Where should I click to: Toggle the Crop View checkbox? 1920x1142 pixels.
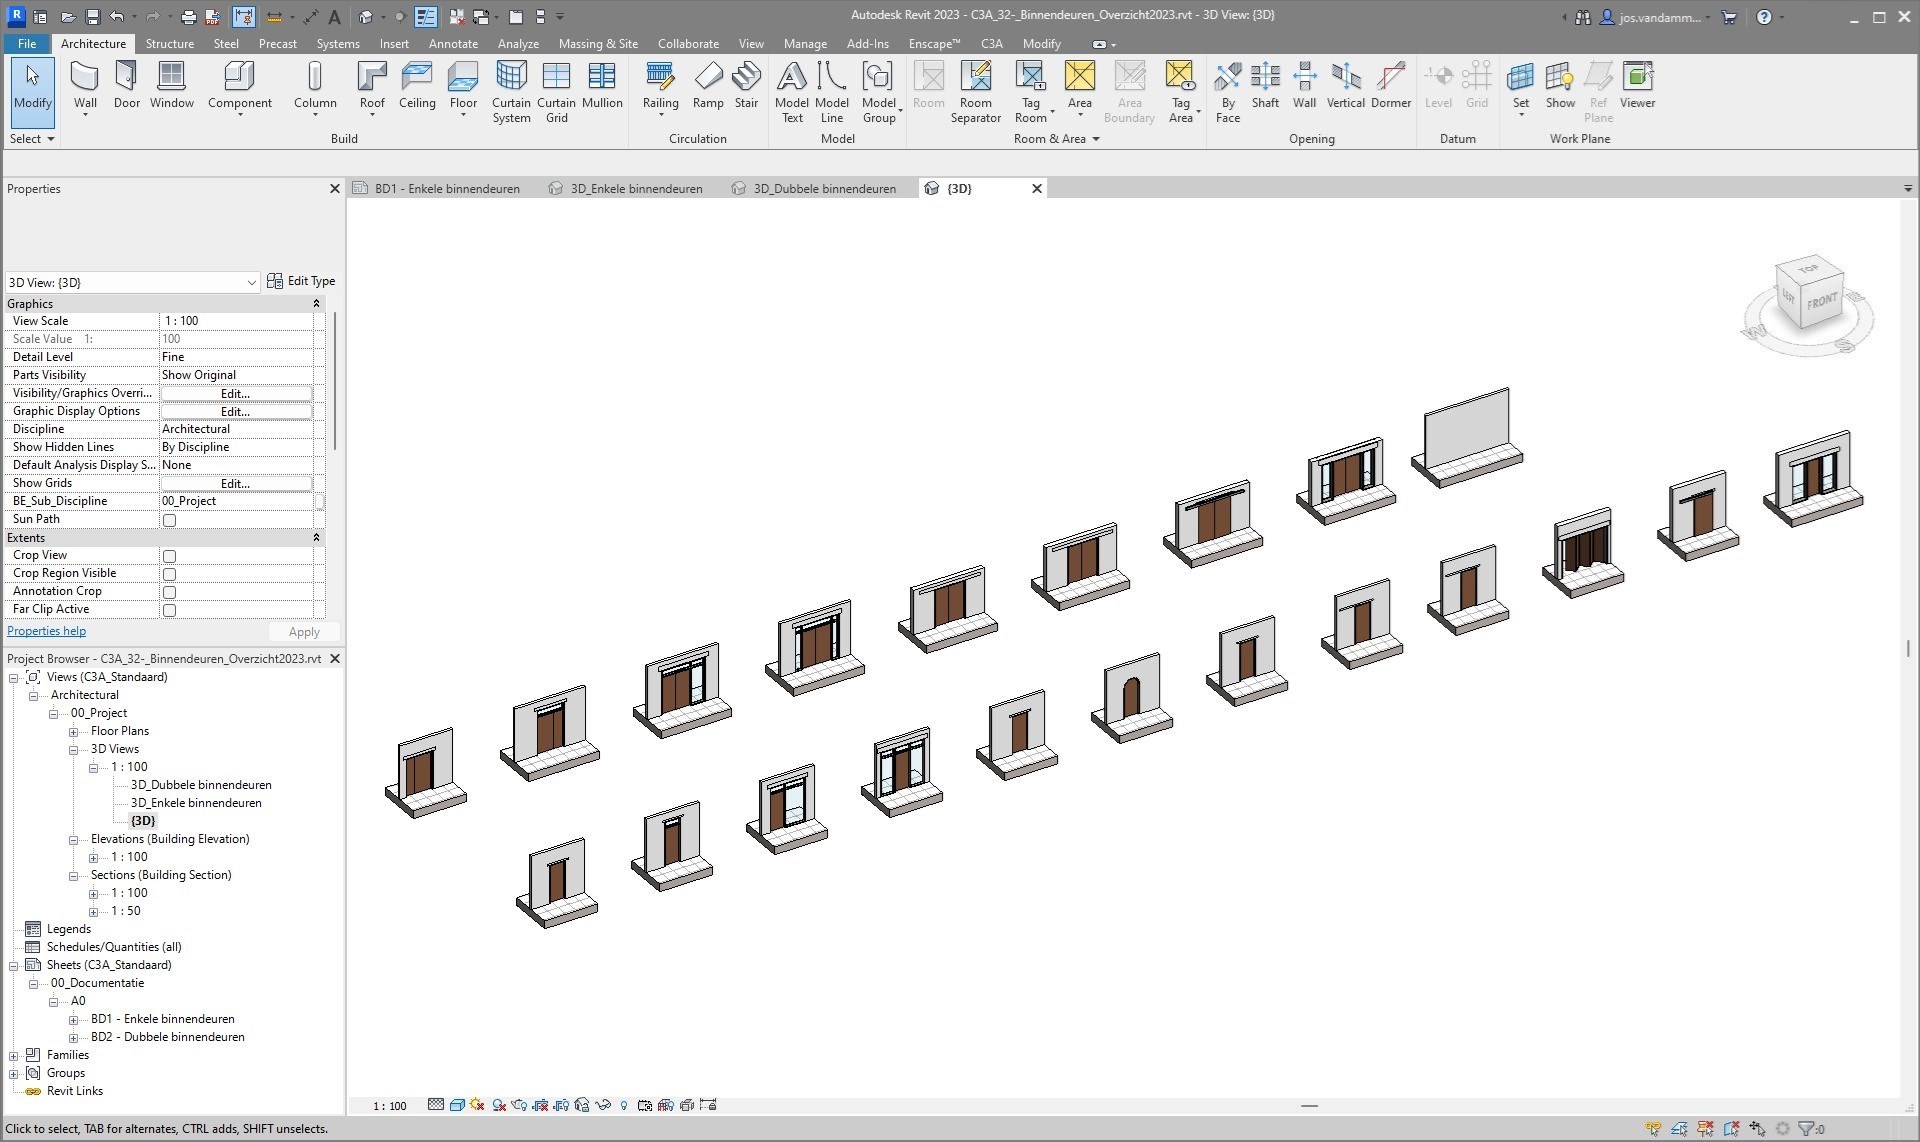point(169,556)
